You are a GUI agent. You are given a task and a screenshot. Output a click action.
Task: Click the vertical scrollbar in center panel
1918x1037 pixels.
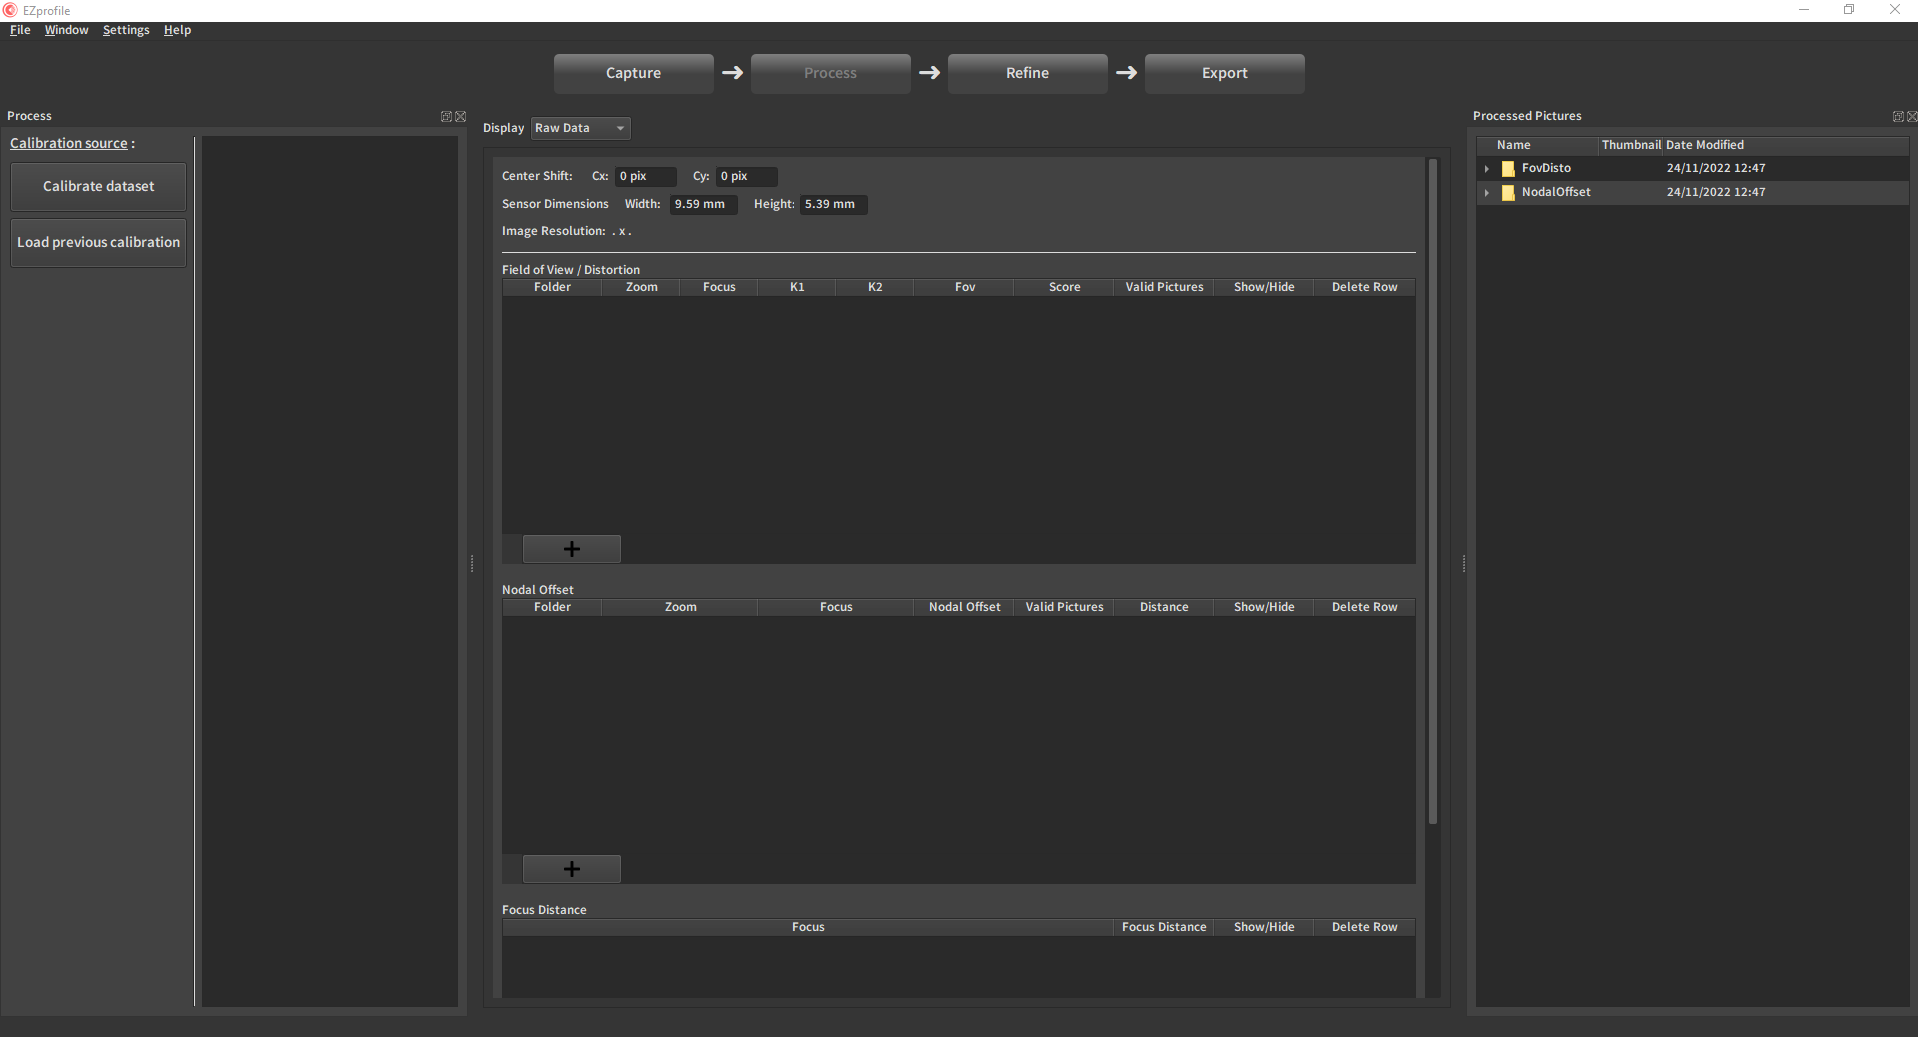(1432, 490)
